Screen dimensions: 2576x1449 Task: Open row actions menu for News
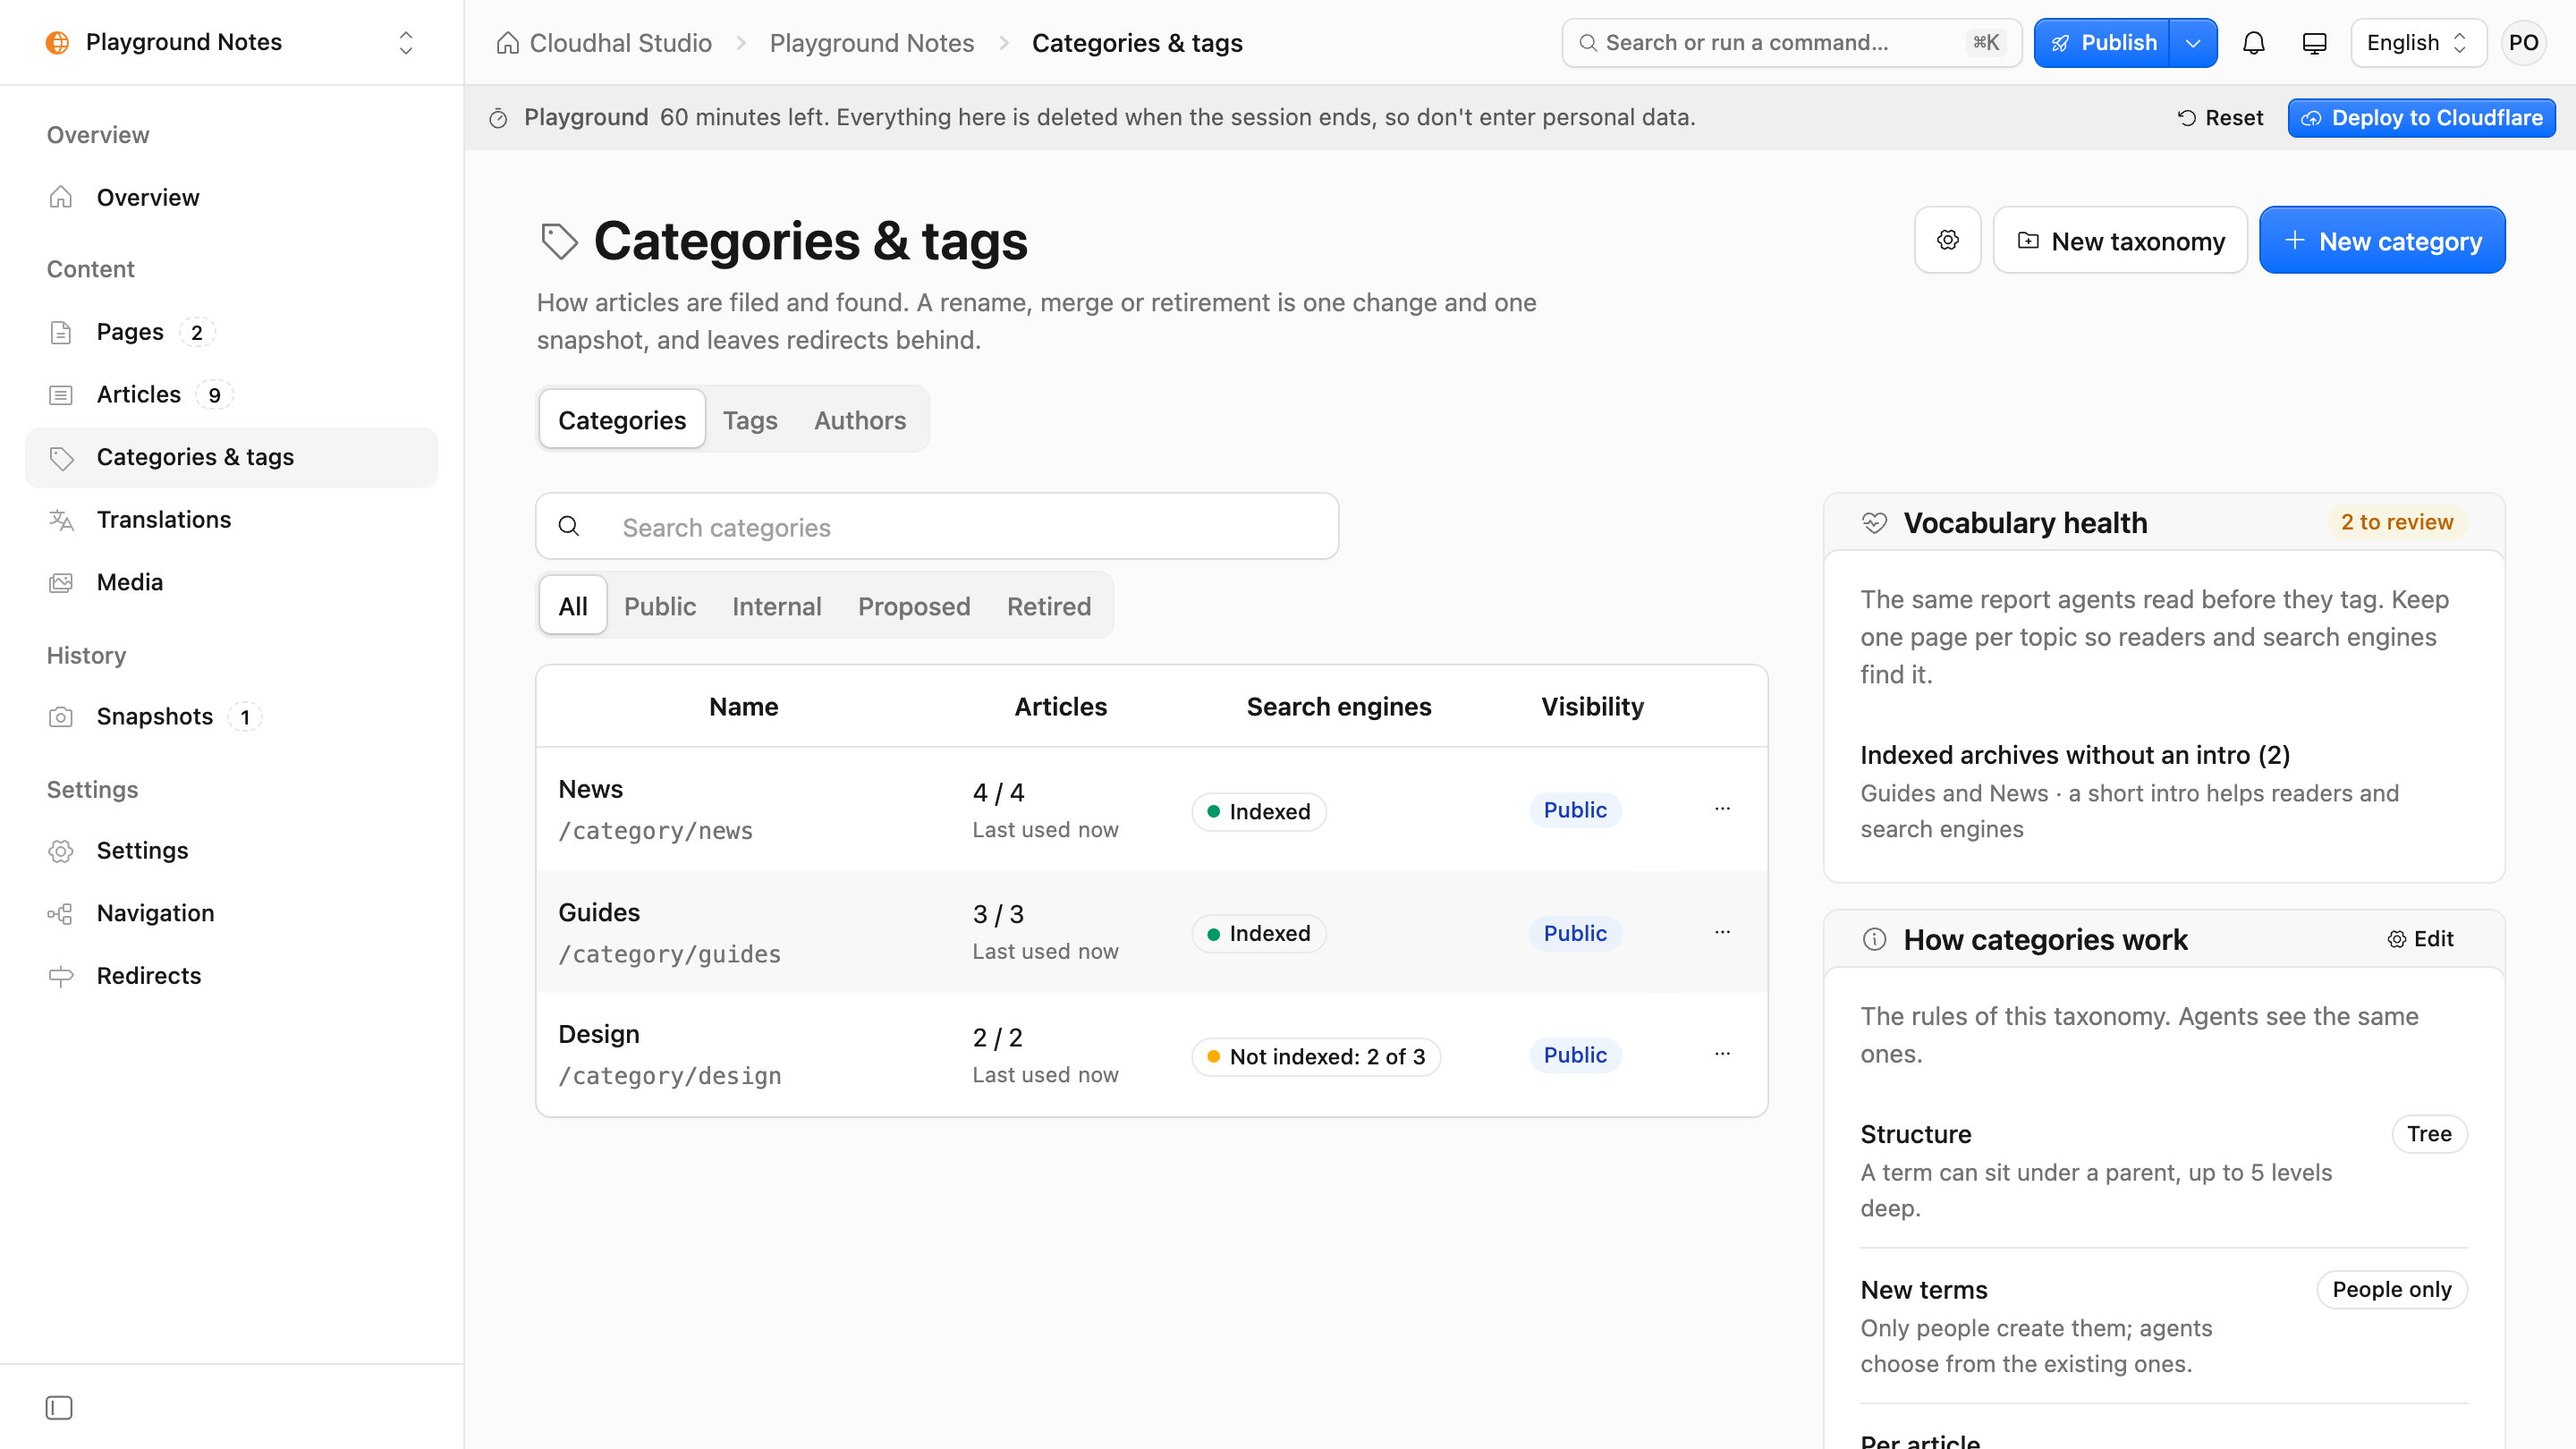coord(1722,808)
